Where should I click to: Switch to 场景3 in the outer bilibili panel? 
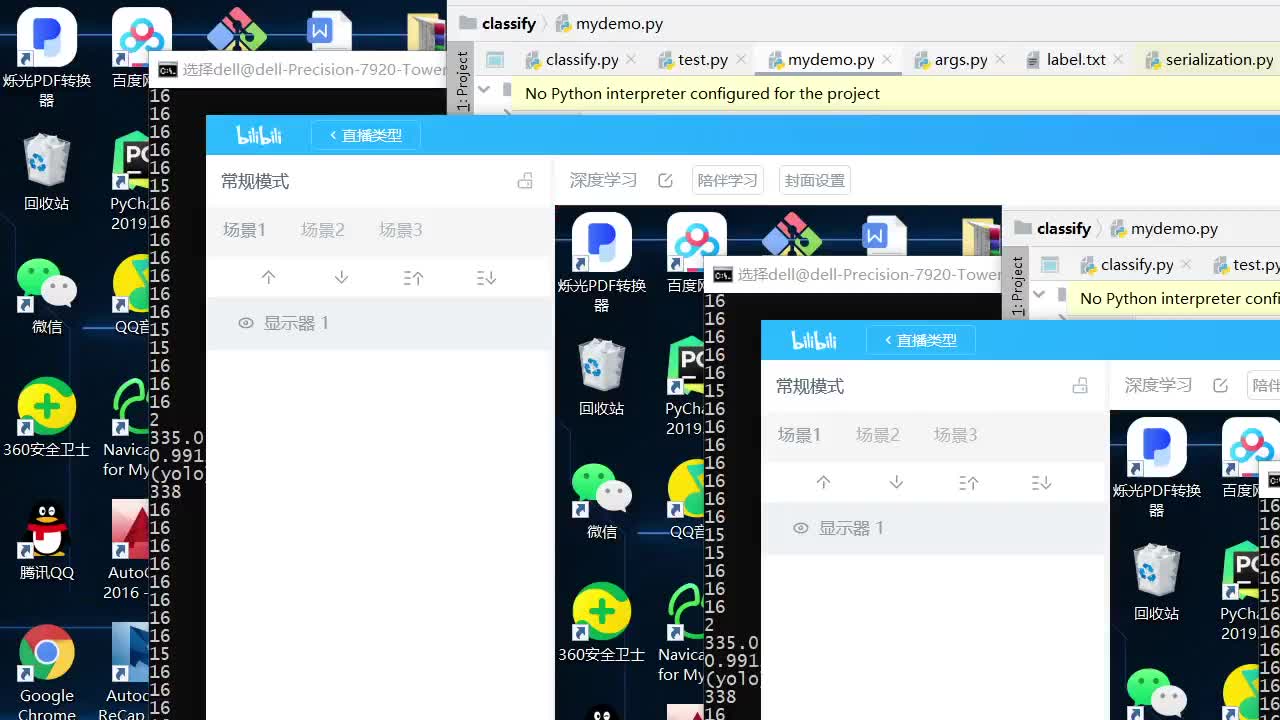click(x=400, y=230)
